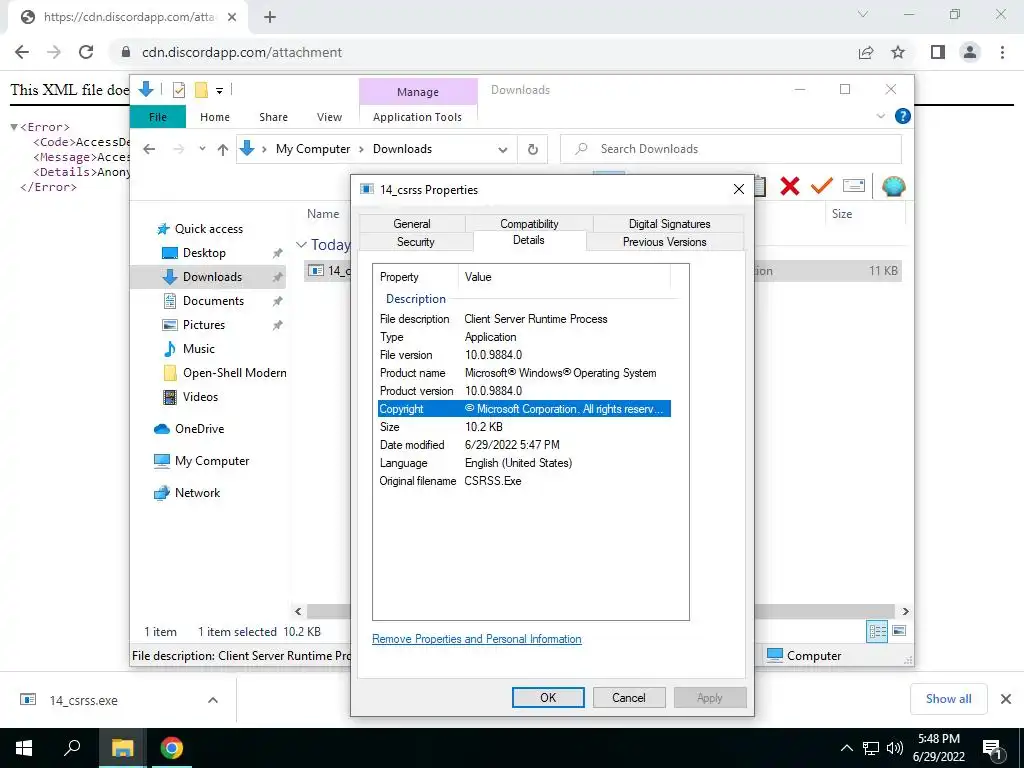Open the Application Tools ribbon tab
The image size is (1024, 768).
tap(417, 117)
